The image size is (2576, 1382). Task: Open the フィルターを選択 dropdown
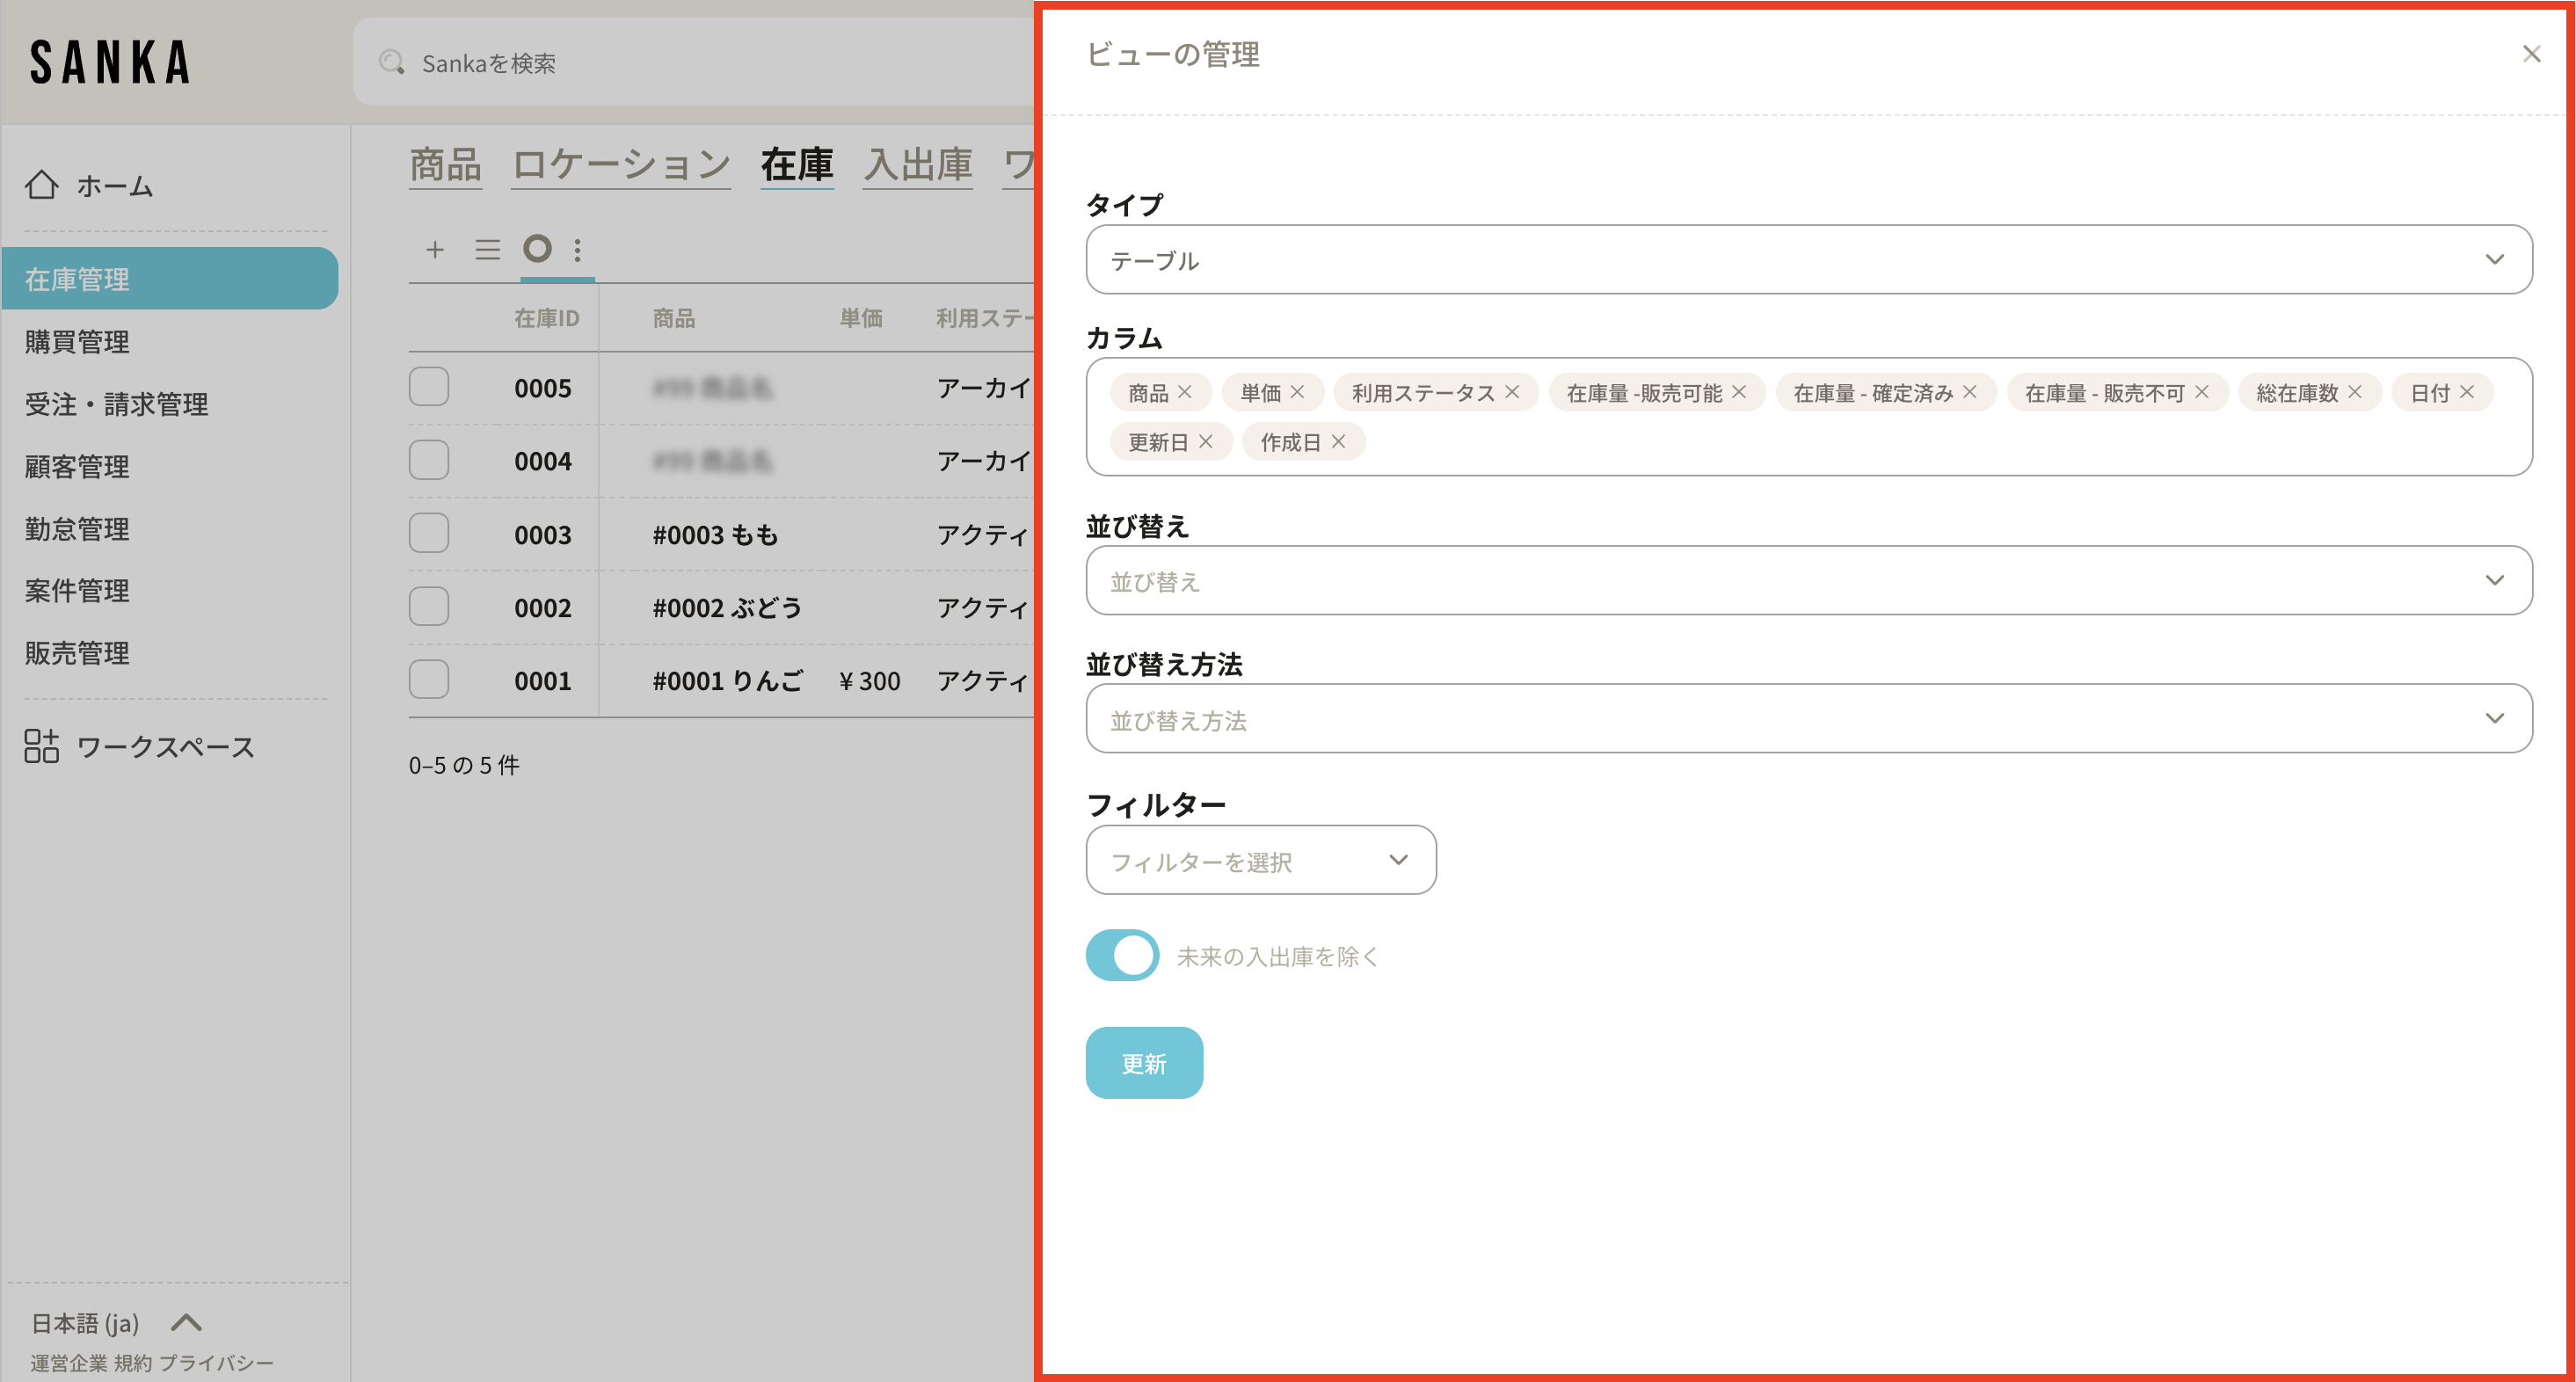tap(1260, 860)
